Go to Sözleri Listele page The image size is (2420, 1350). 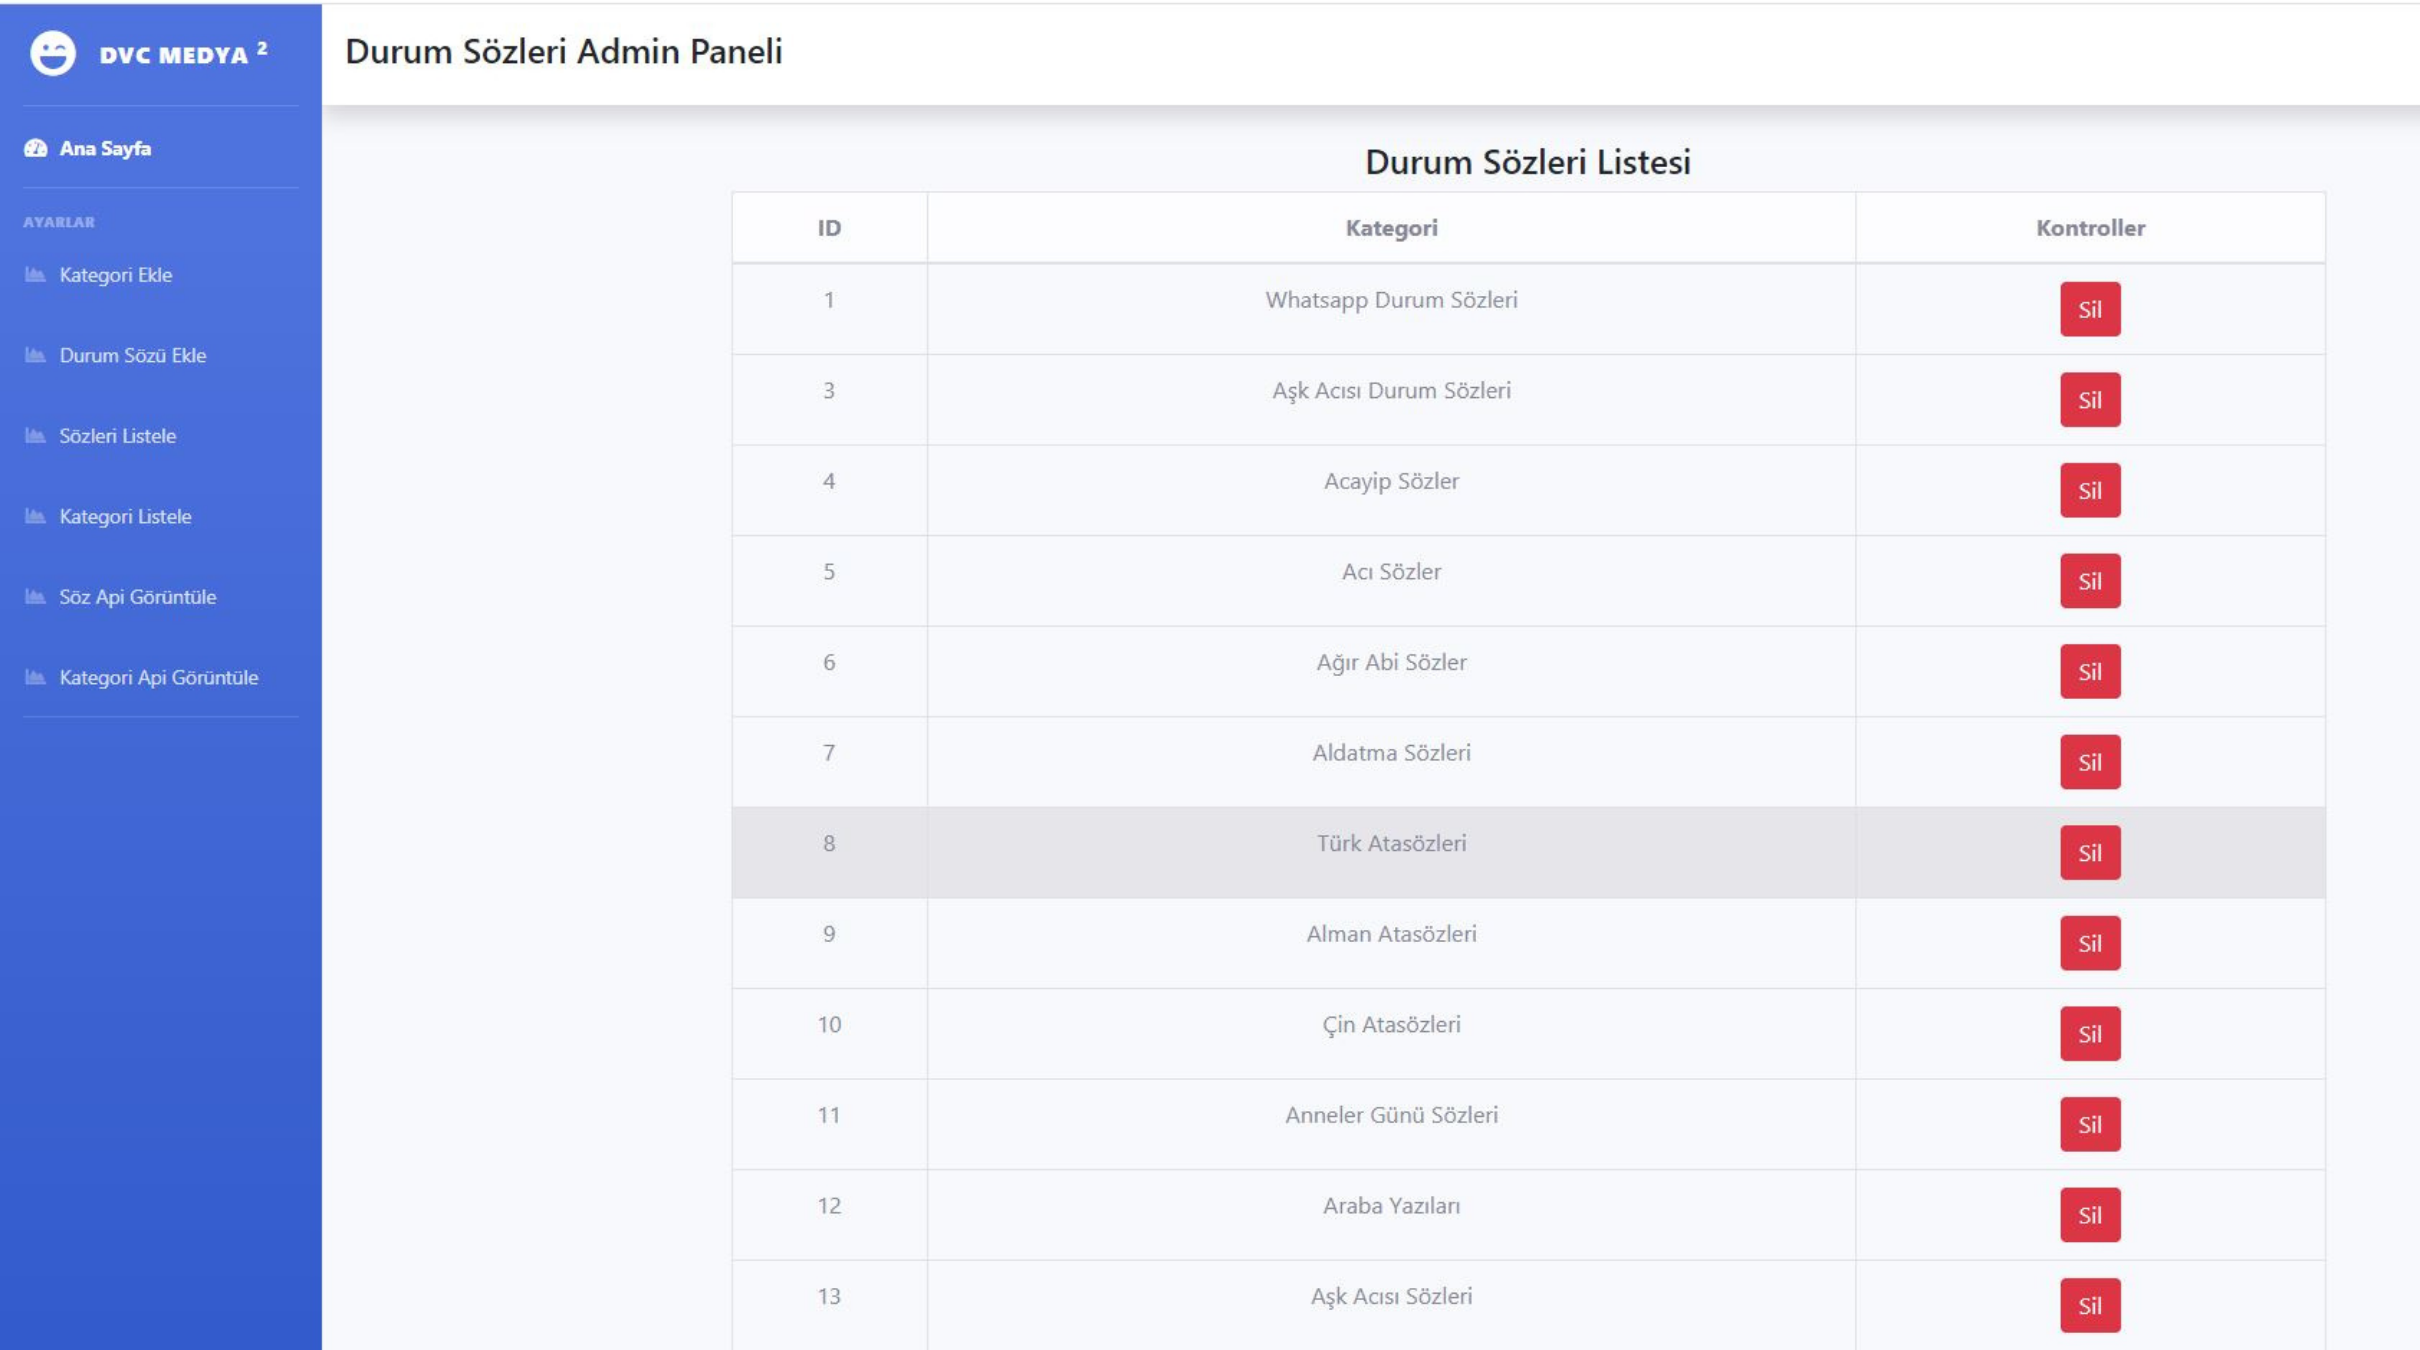pyautogui.click(x=118, y=436)
